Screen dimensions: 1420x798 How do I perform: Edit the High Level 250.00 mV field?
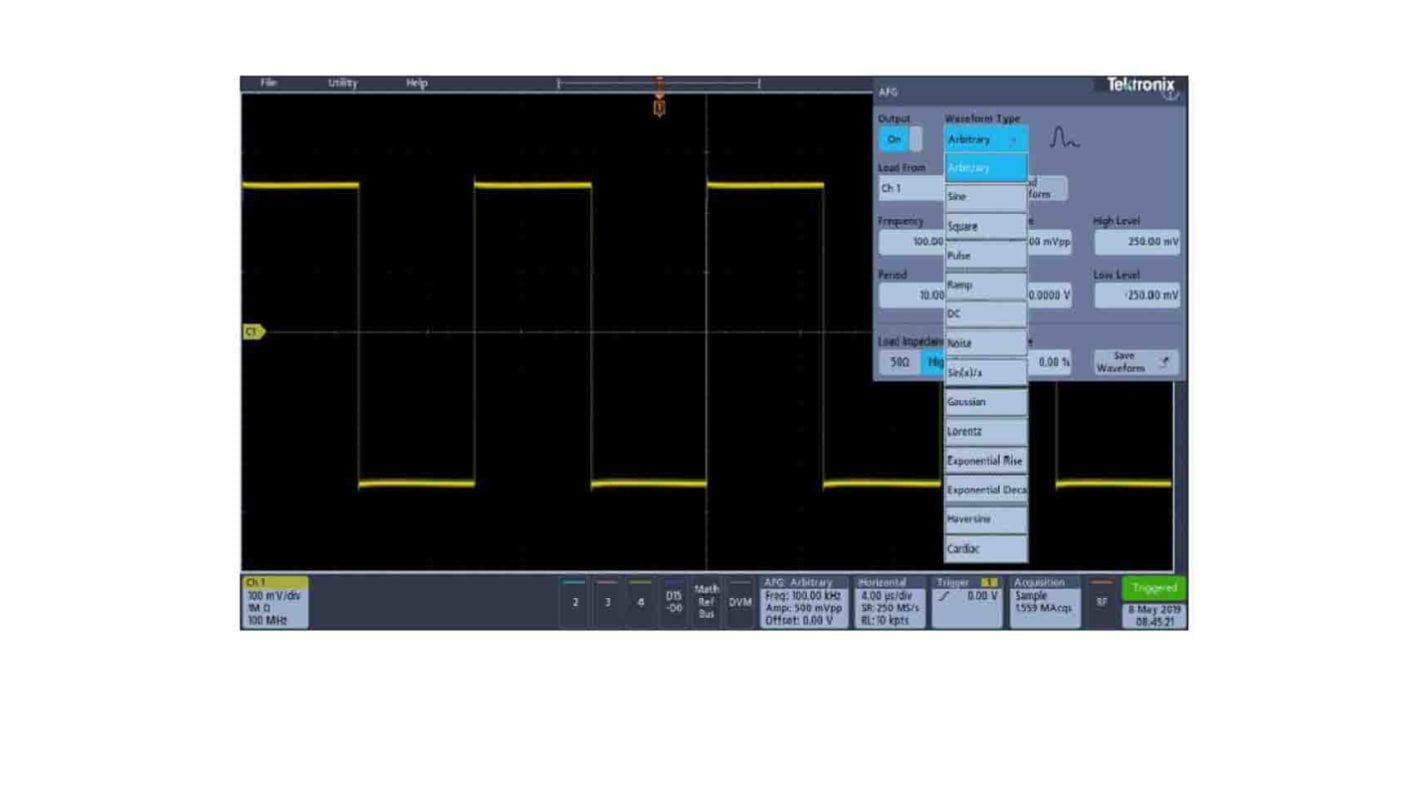tap(1137, 242)
